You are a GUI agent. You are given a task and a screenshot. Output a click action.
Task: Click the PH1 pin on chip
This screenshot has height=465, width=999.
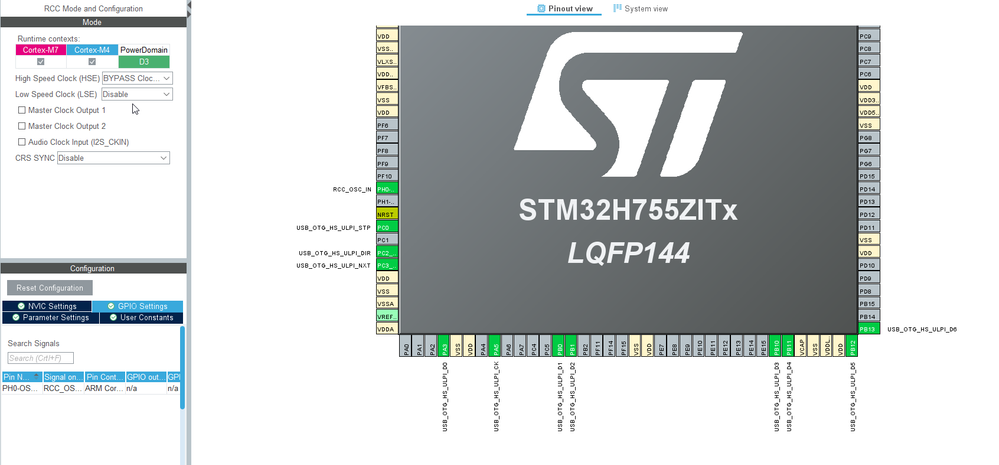[x=387, y=202]
